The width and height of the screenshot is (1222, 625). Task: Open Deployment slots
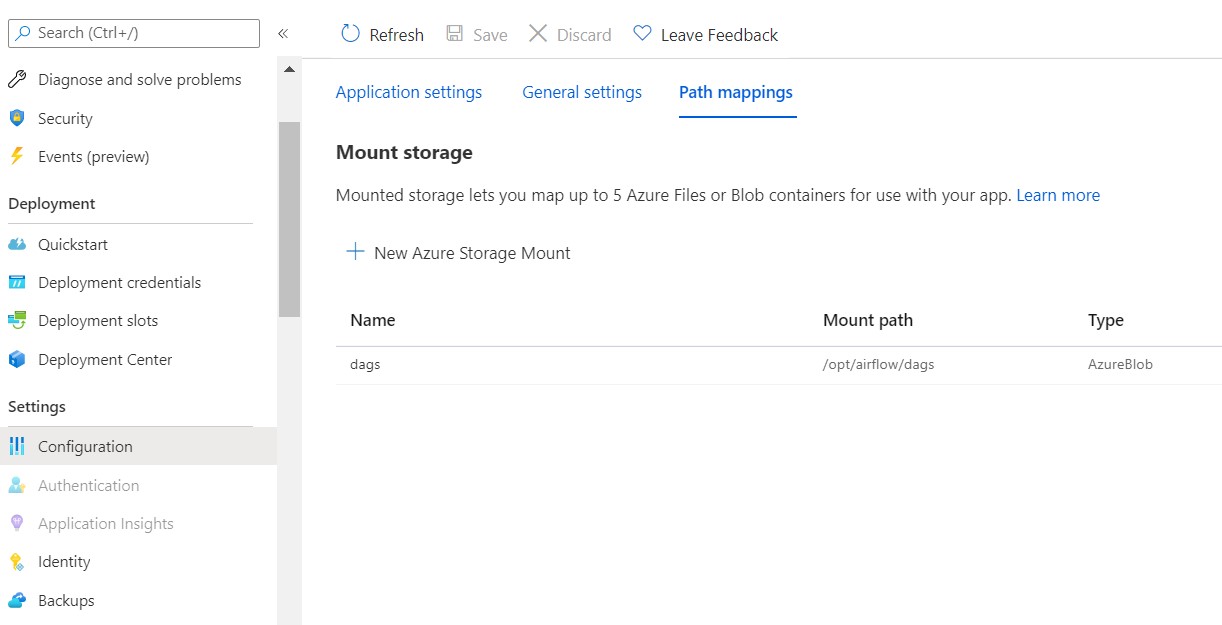point(98,320)
